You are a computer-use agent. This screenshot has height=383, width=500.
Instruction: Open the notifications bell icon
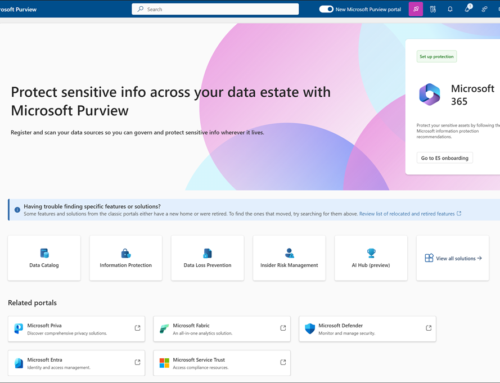tap(450, 9)
